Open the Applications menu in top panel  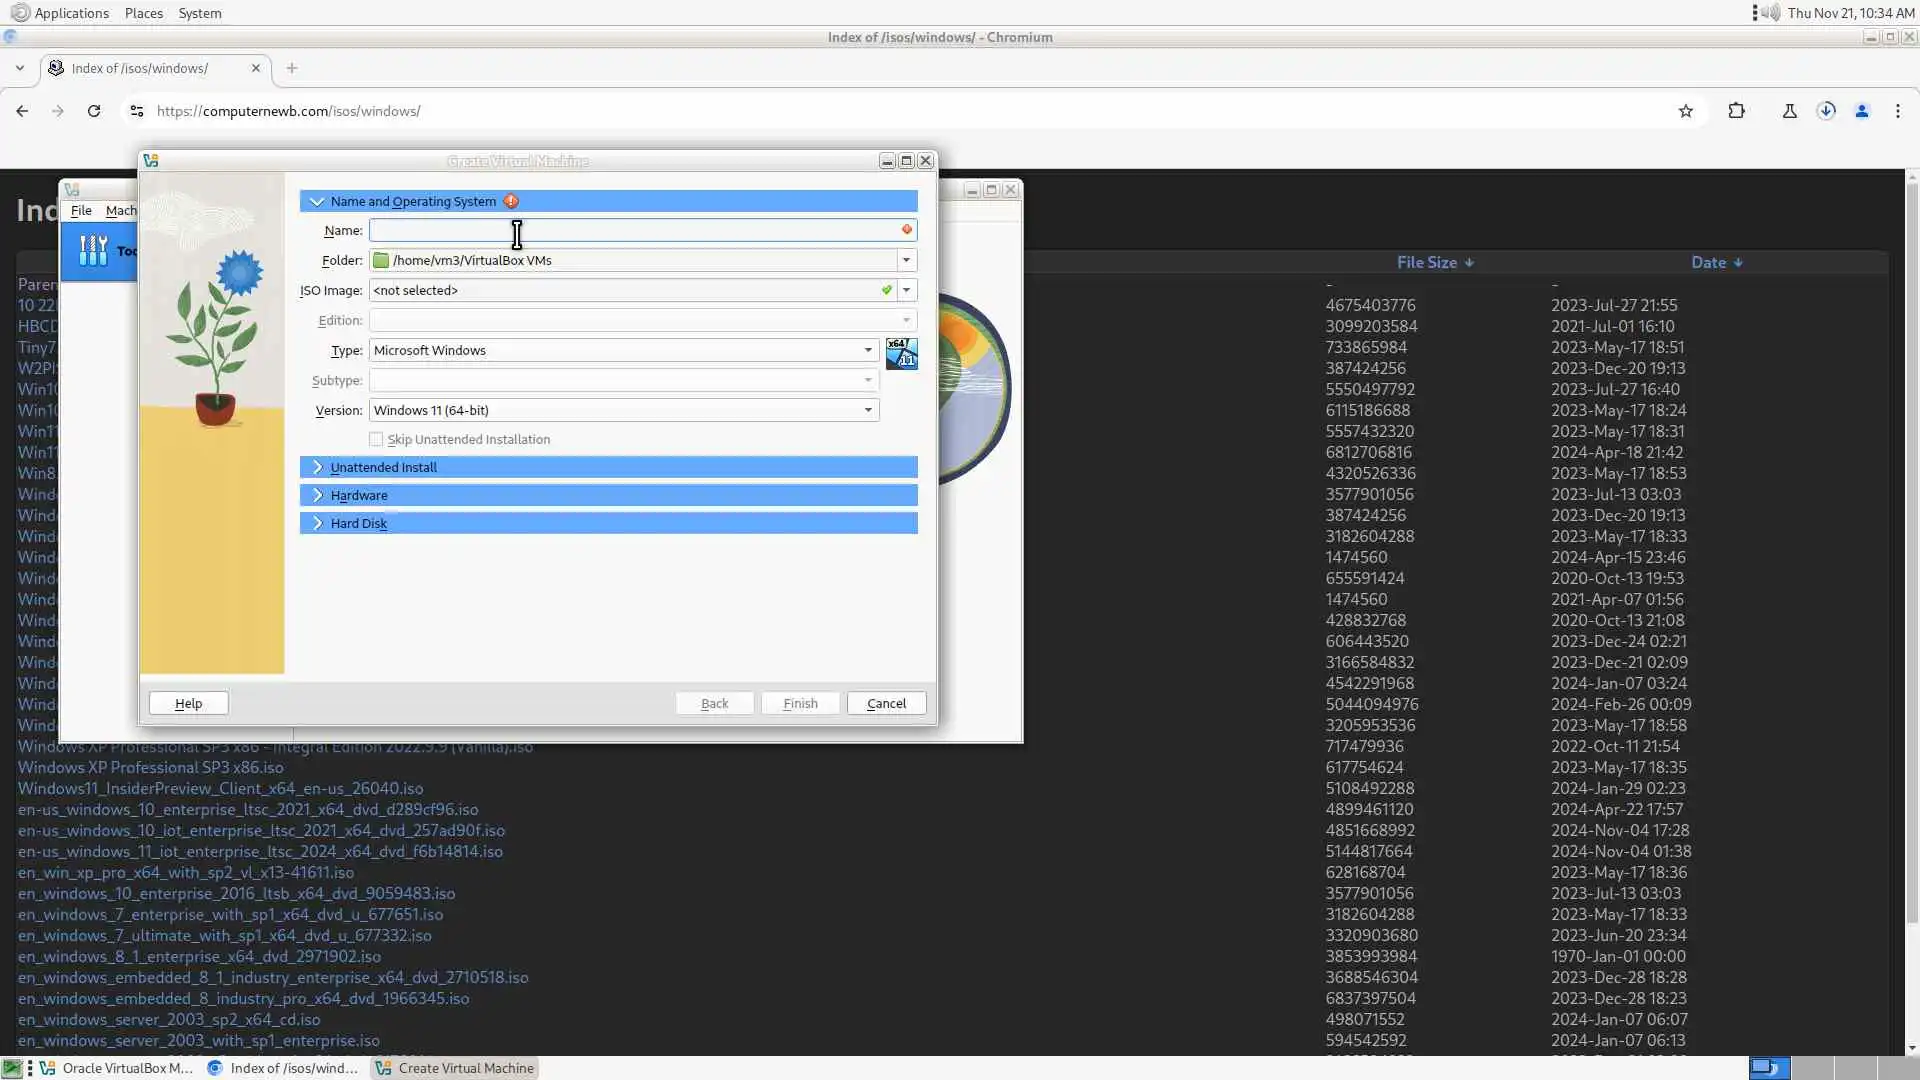(70, 13)
